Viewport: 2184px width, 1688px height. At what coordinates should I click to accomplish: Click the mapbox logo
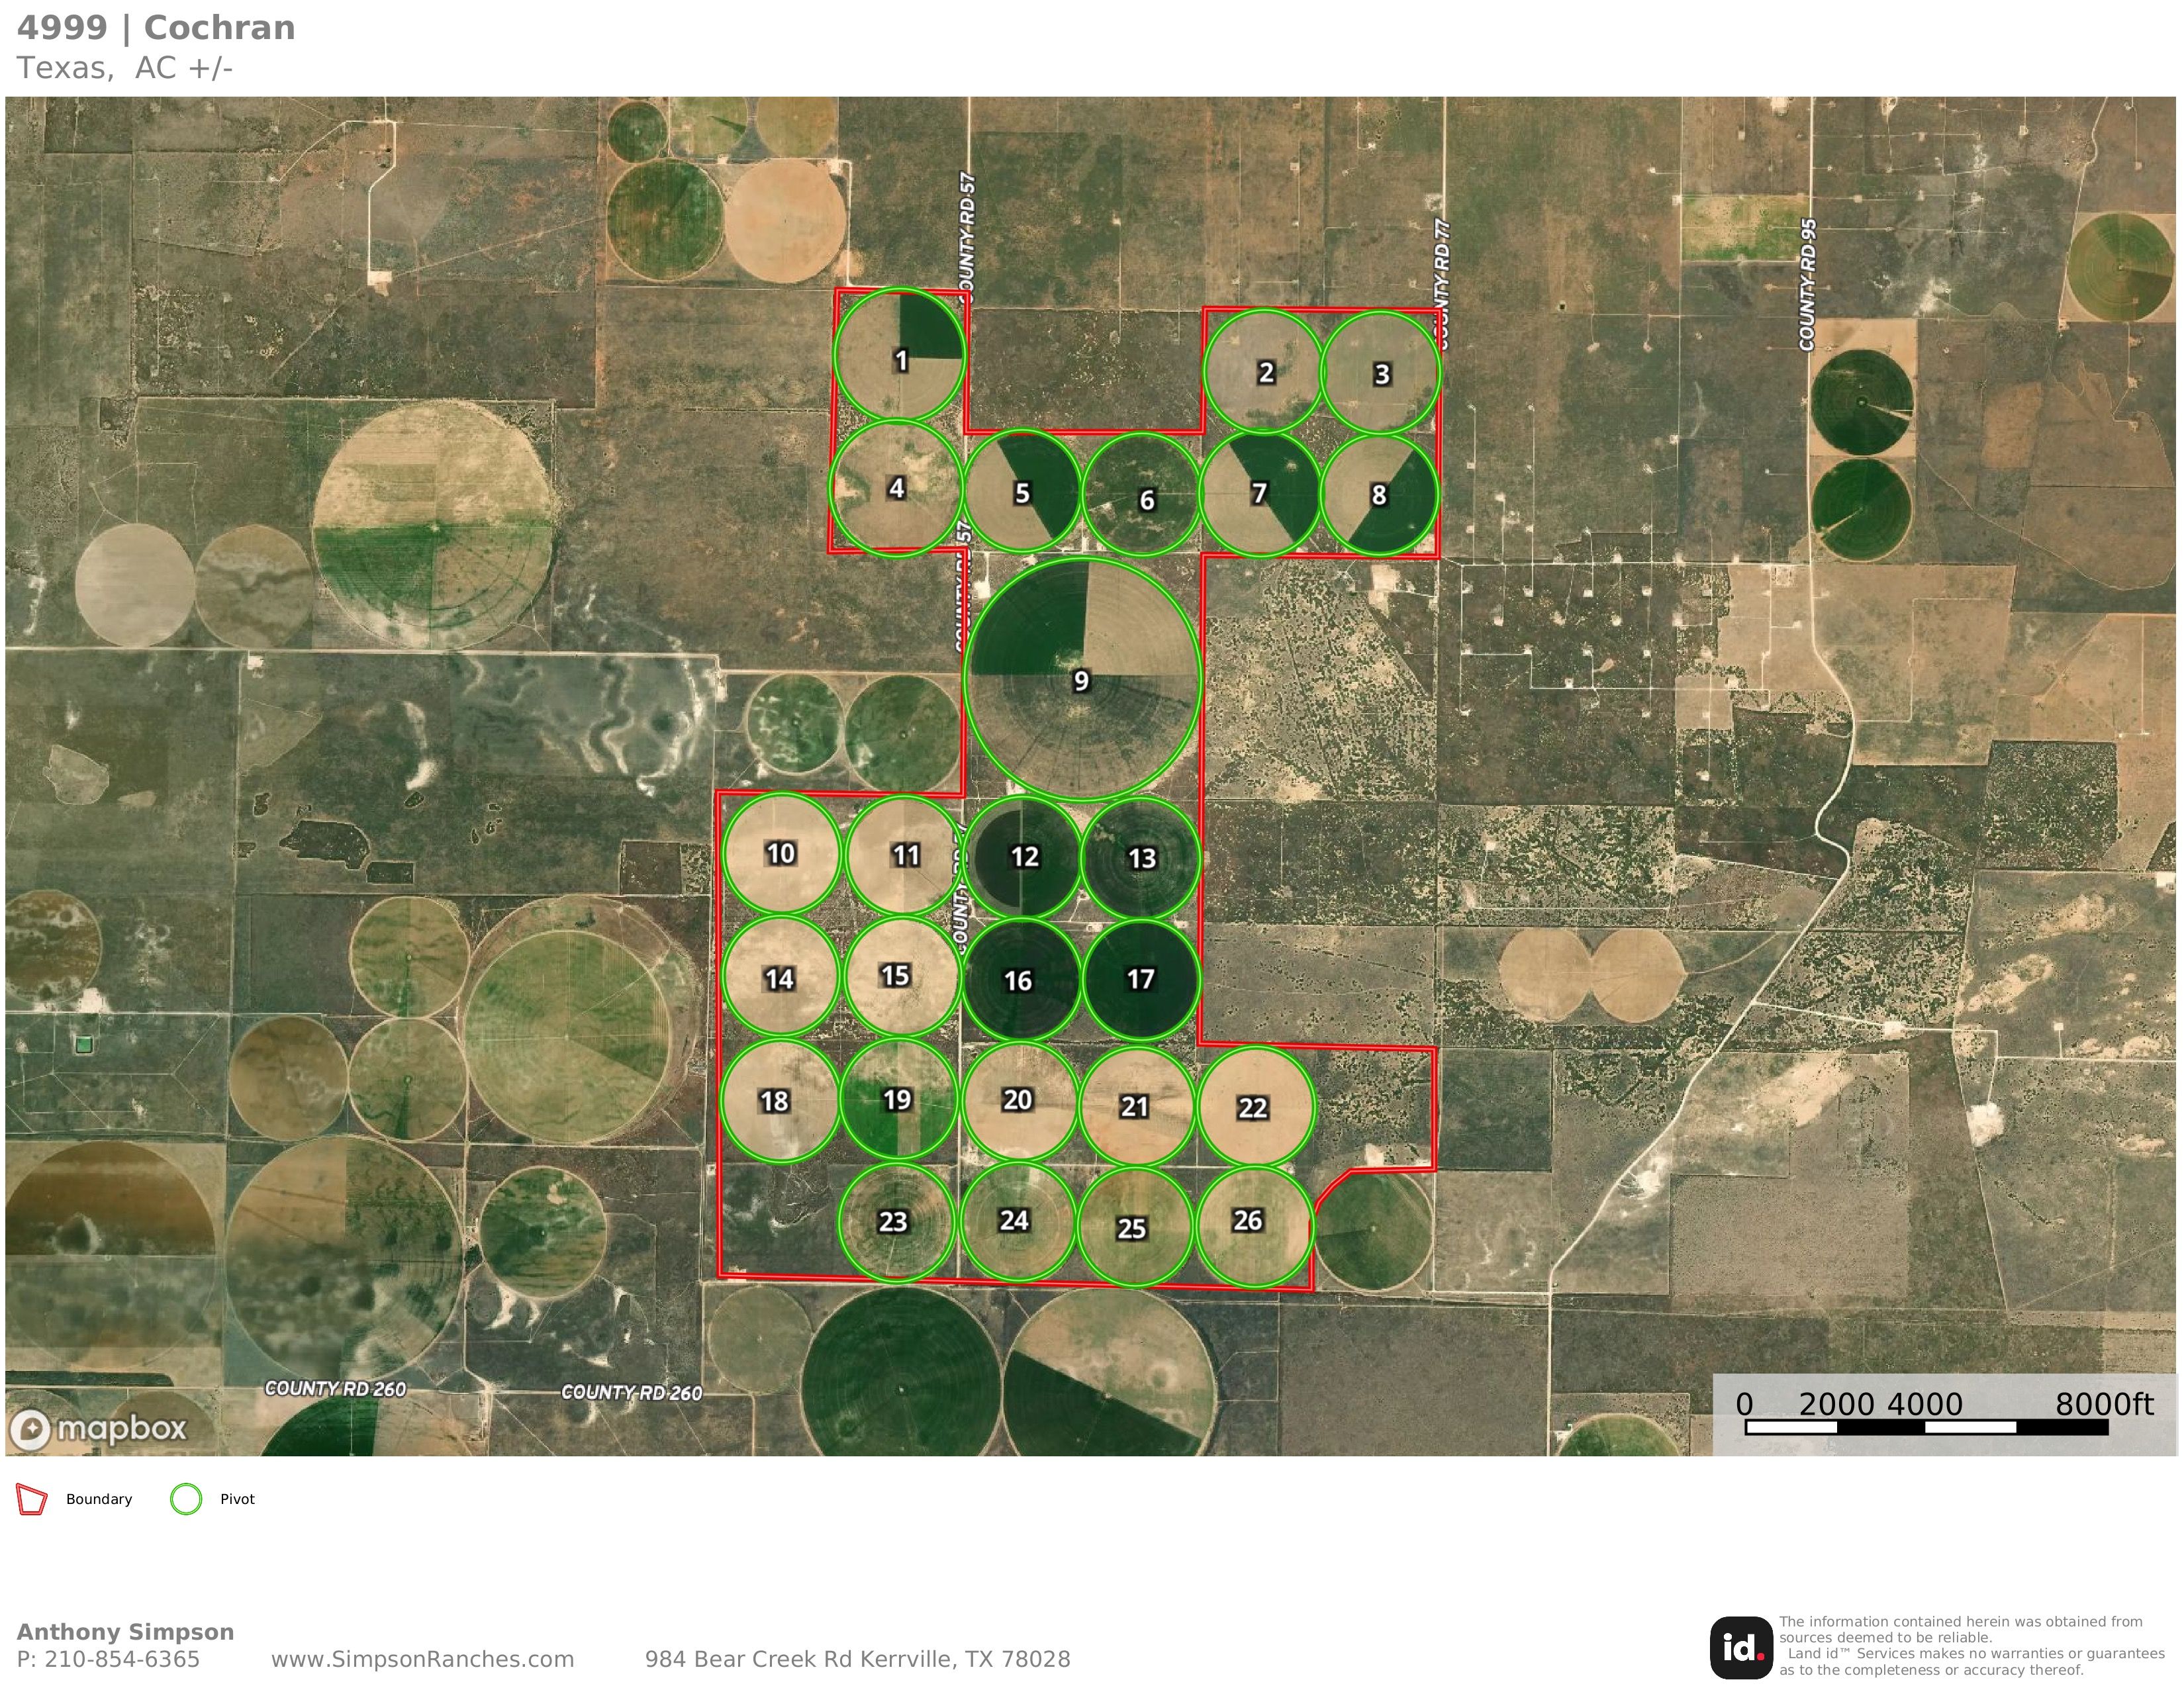click(x=98, y=1429)
